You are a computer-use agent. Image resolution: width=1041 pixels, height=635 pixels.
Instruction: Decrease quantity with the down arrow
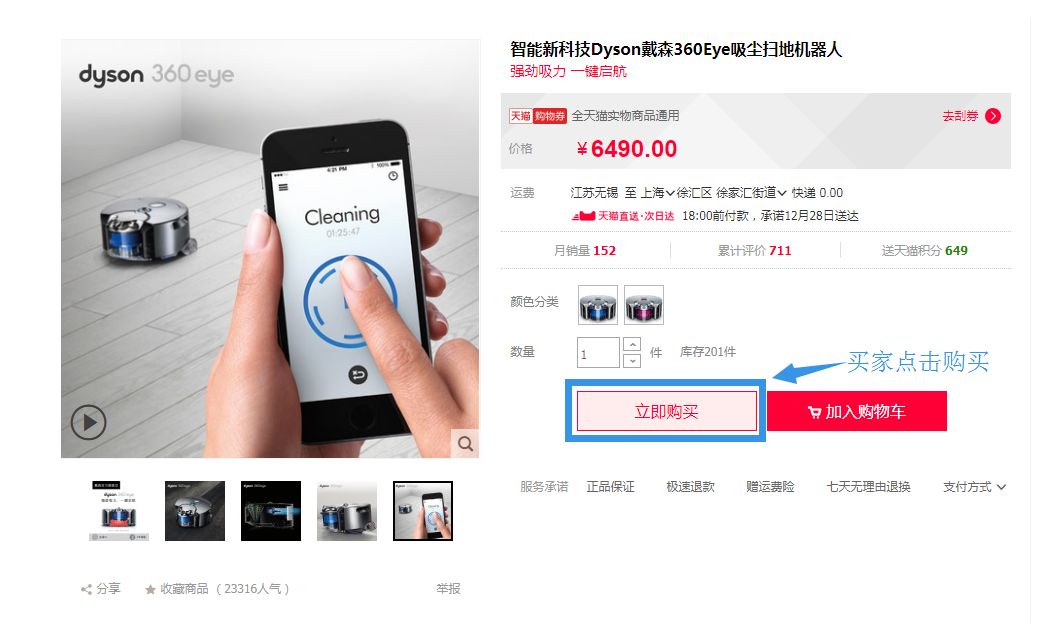click(x=633, y=361)
